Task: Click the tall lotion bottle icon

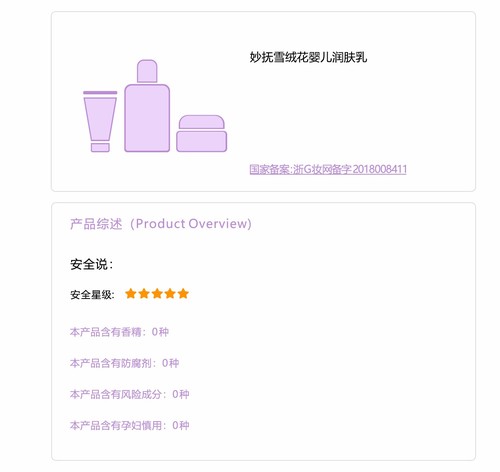Action: 147,106
